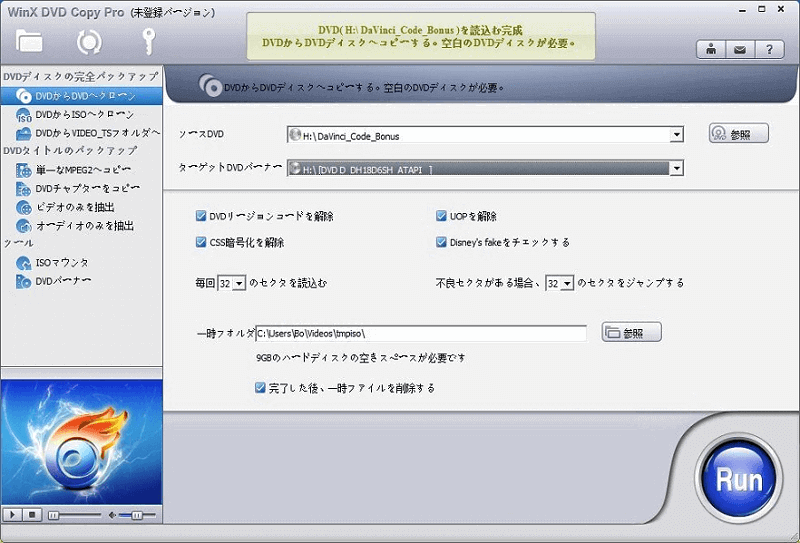
Task: Open the 毎回 sector read count dropdown
Action: coord(239,284)
